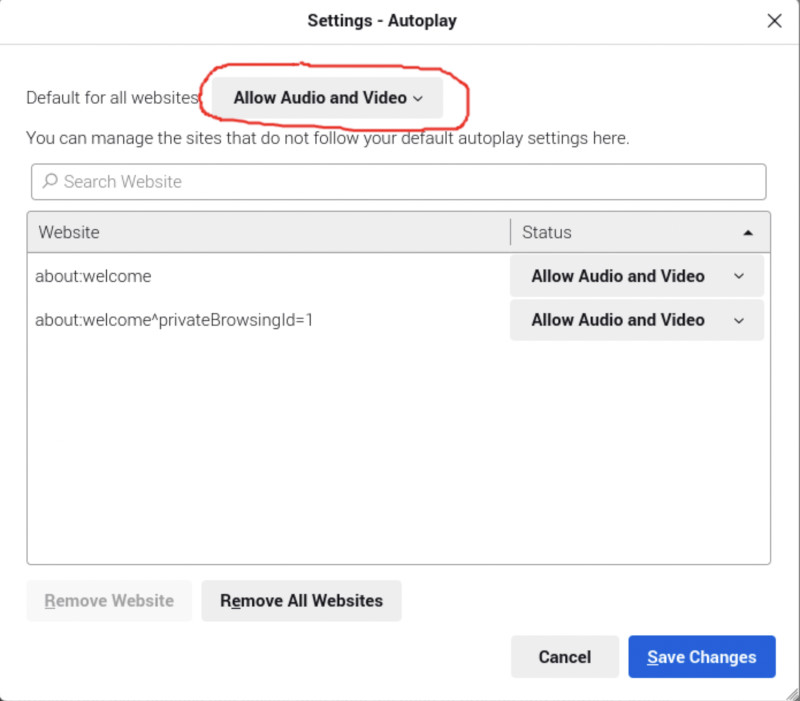Screen dimensions: 800x701
Task: Click into the Search Website field
Action: click(400, 182)
